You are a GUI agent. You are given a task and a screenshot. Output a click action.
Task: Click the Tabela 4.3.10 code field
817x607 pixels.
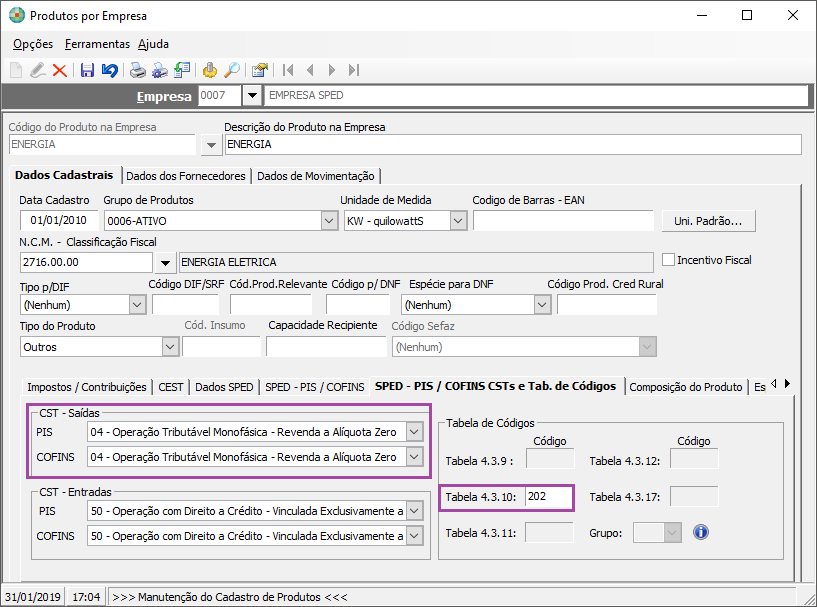click(548, 497)
